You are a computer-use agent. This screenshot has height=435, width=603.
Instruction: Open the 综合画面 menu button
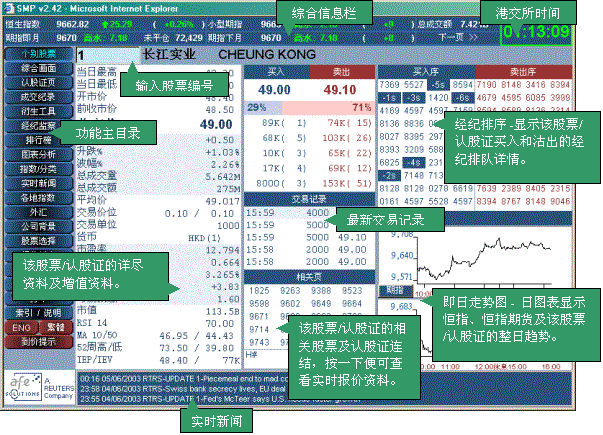[x=38, y=68]
